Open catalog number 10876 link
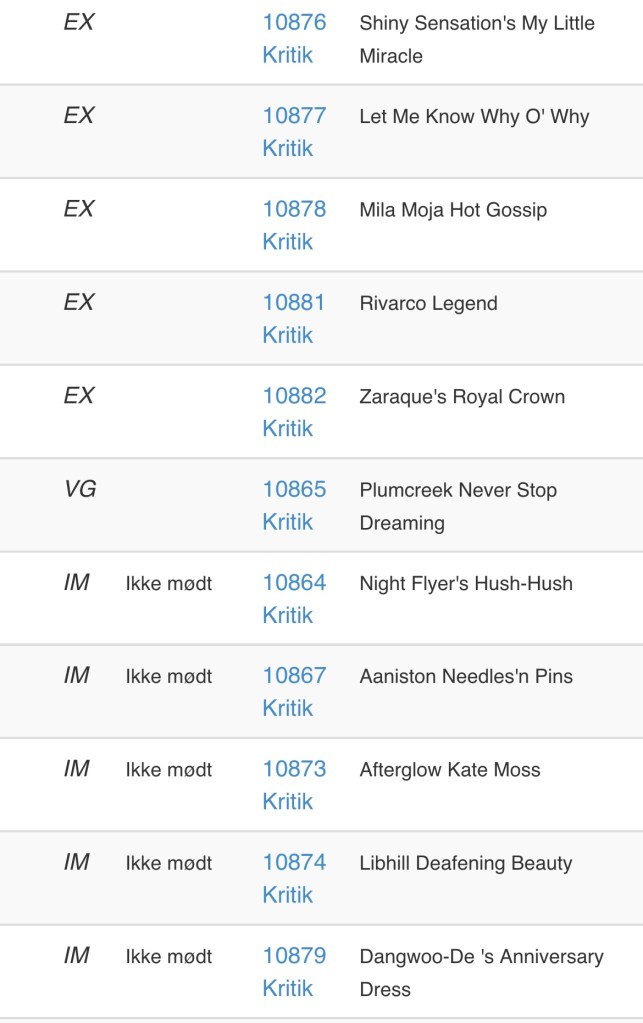This screenshot has width=643, height=1023. pyautogui.click(x=294, y=22)
